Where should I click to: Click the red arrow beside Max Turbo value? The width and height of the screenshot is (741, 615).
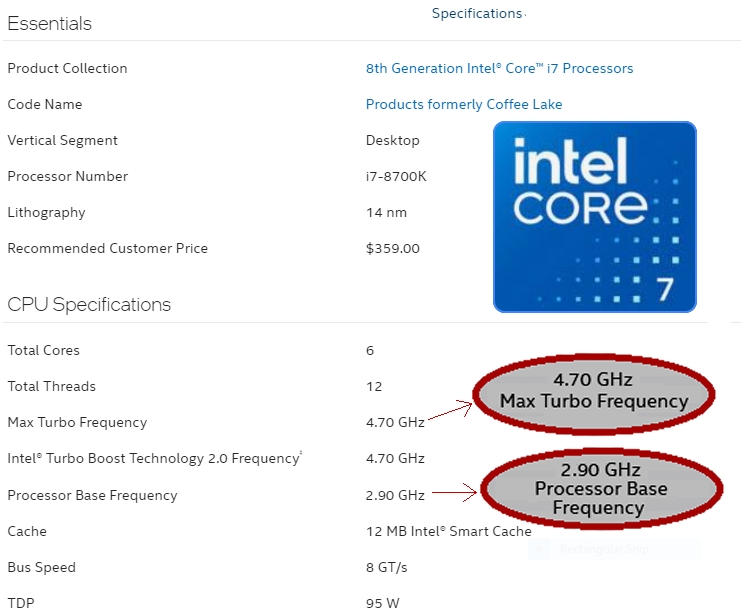point(450,409)
